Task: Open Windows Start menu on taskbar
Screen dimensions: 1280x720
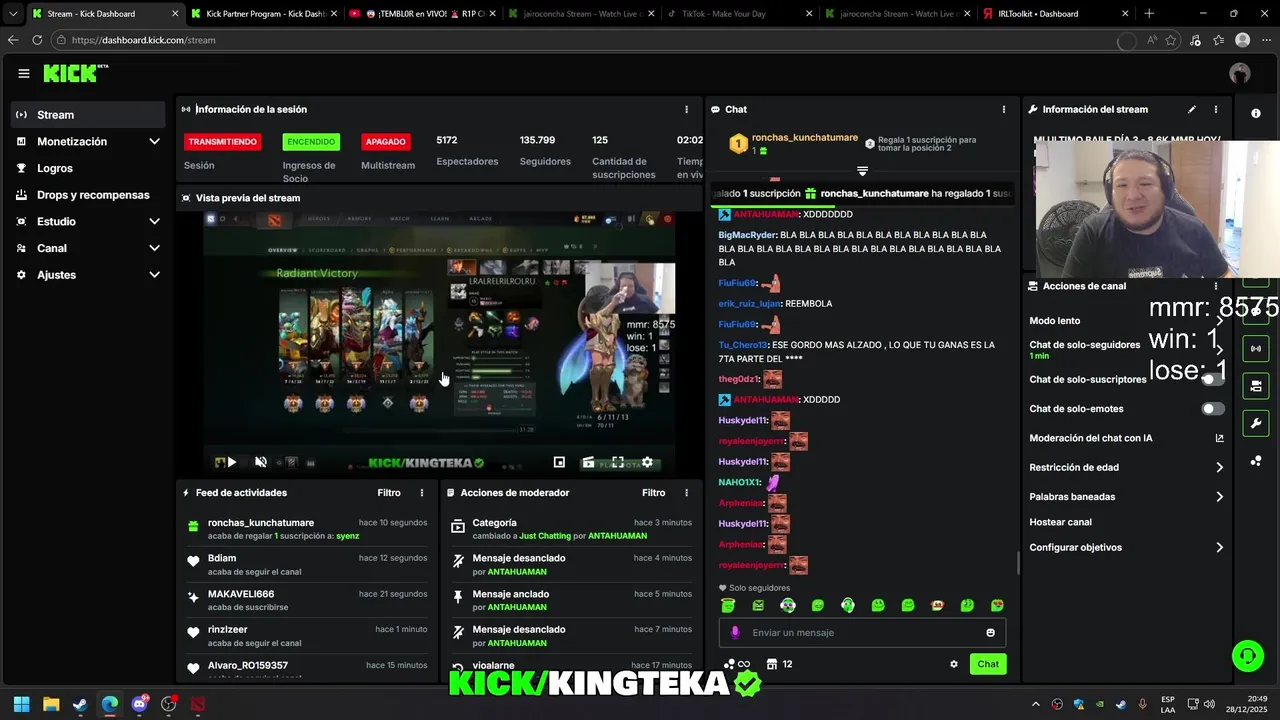Action: 22,704
